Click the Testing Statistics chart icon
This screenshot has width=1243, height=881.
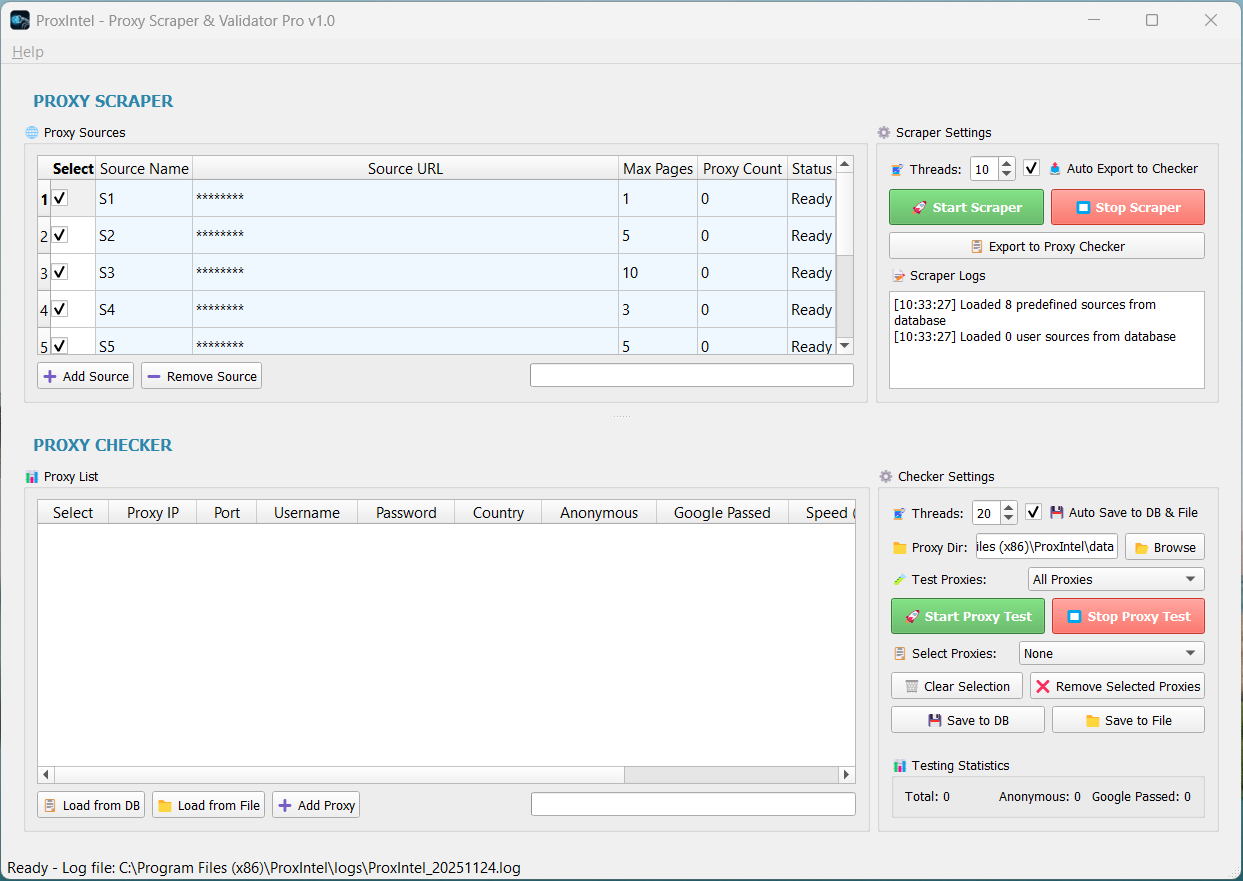901,765
